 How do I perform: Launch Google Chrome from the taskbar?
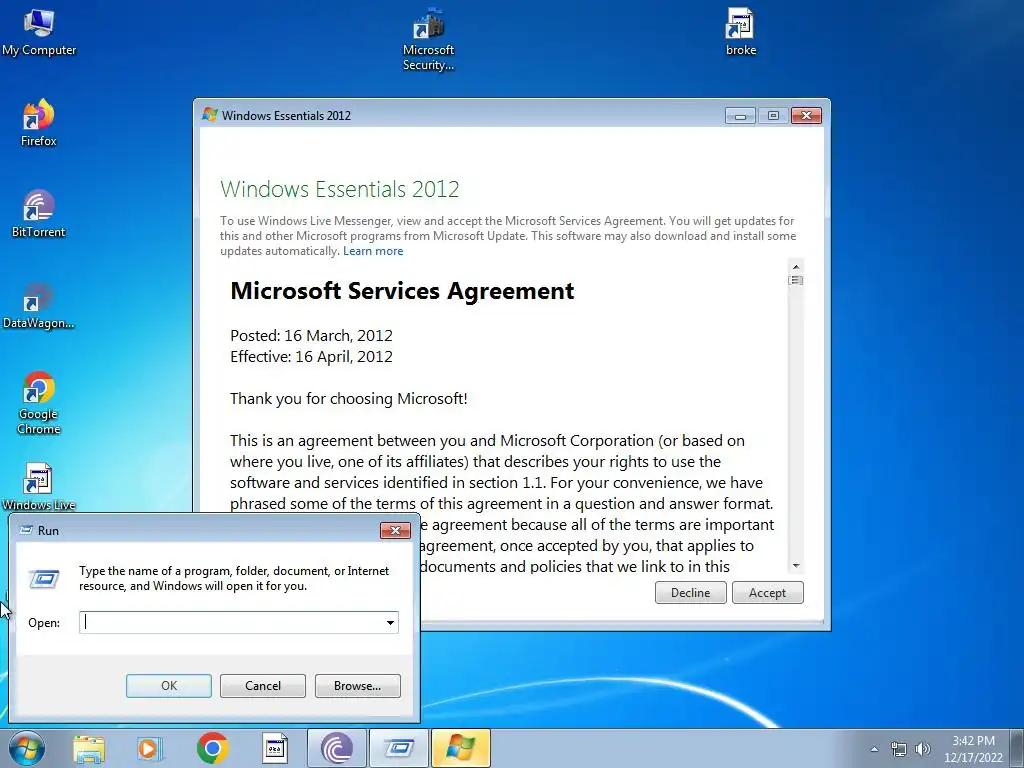click(x=212, y=748)
